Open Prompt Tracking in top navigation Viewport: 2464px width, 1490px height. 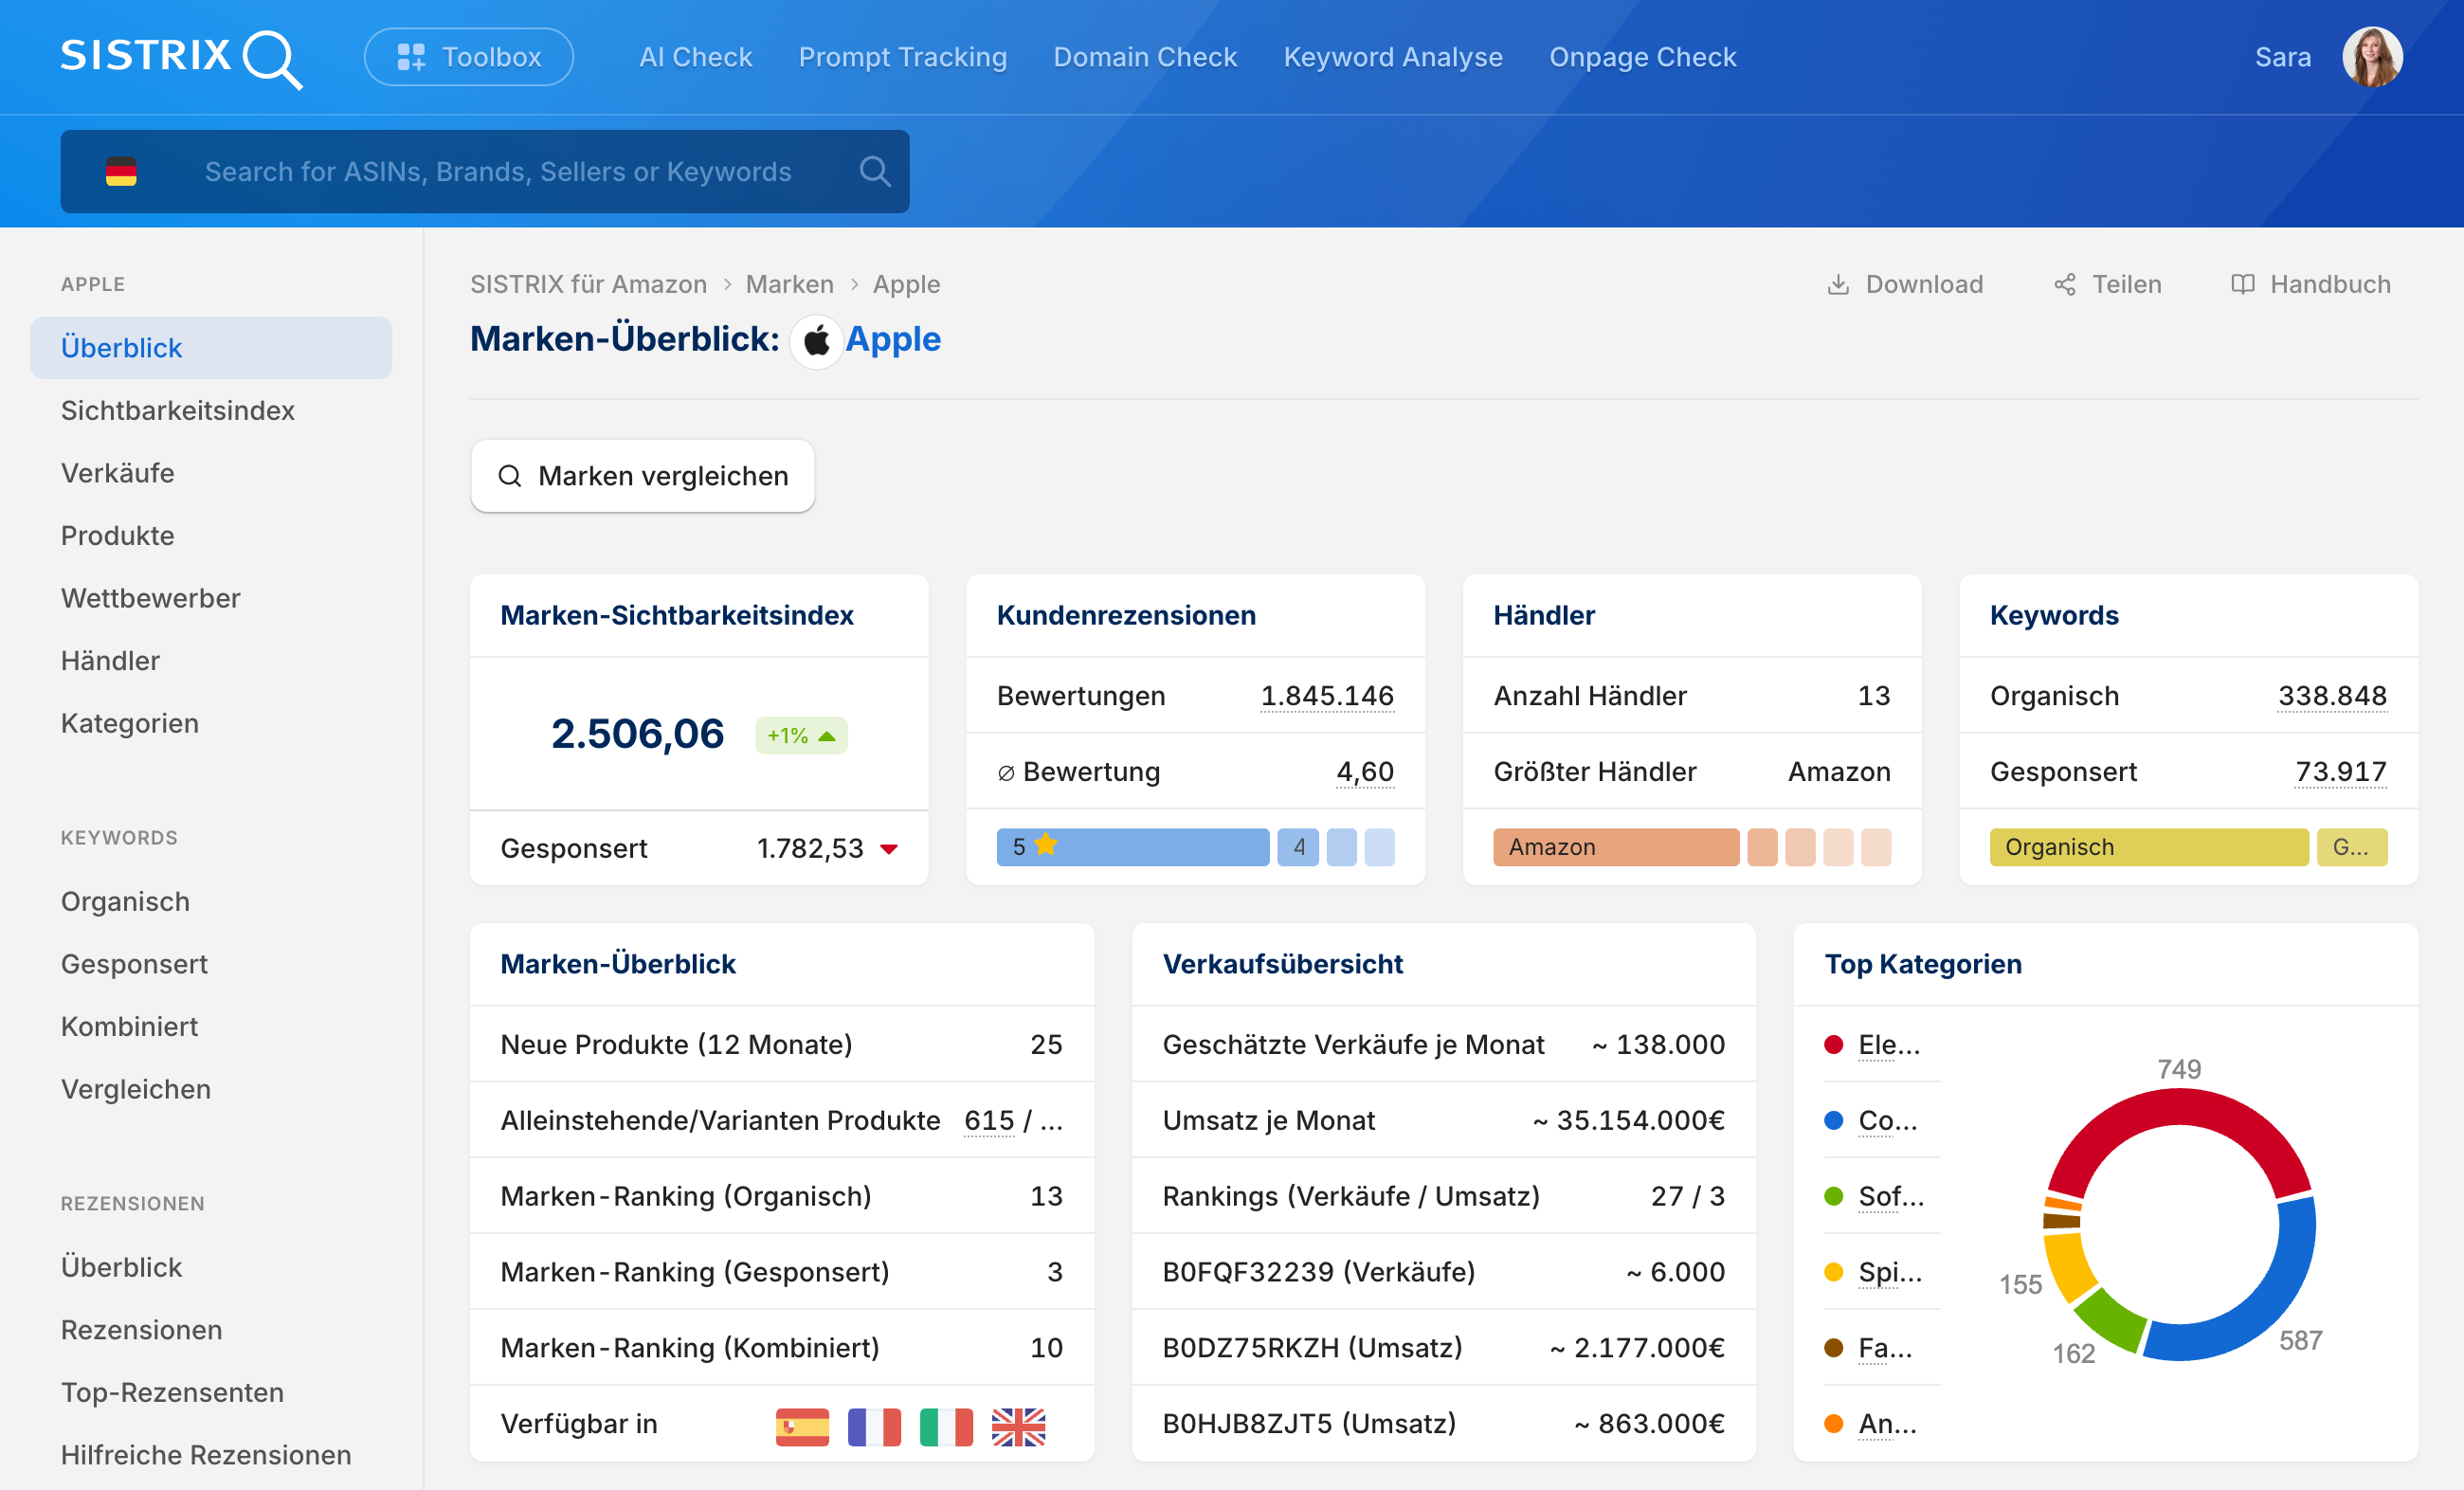click(903, 57)
